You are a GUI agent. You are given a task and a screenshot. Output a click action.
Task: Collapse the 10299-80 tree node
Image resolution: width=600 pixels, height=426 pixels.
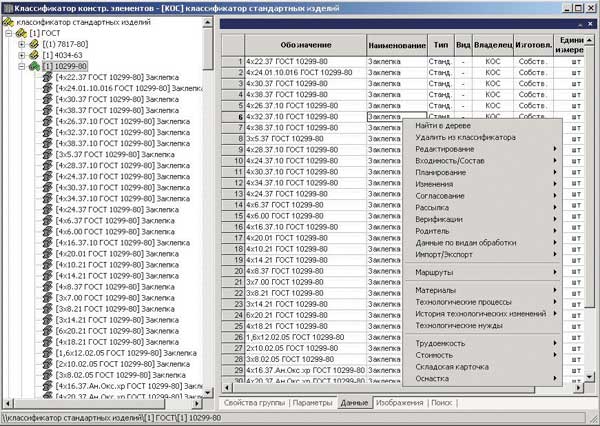click(21, 67)
